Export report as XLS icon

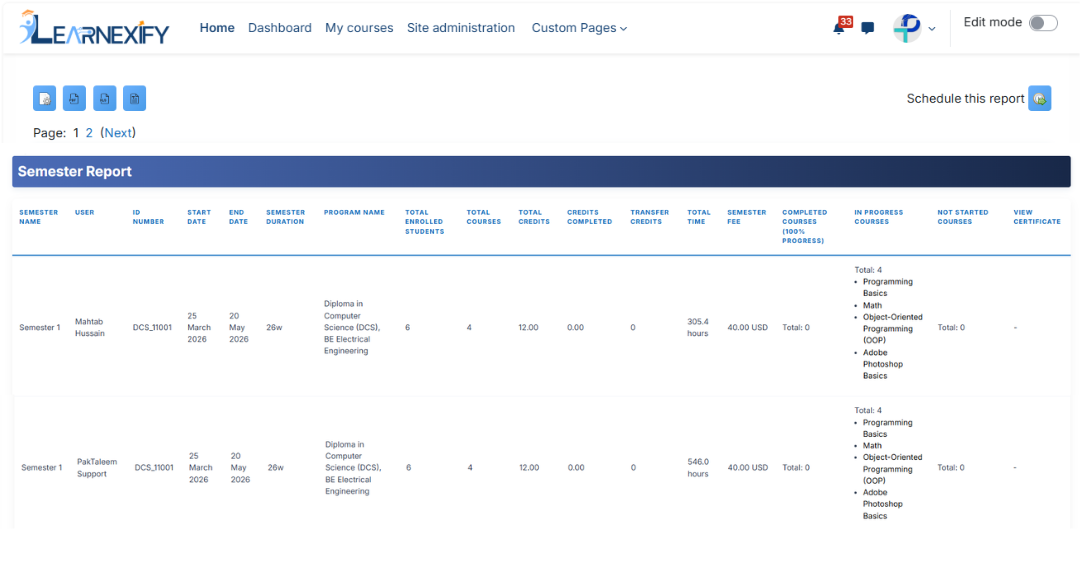105,98
